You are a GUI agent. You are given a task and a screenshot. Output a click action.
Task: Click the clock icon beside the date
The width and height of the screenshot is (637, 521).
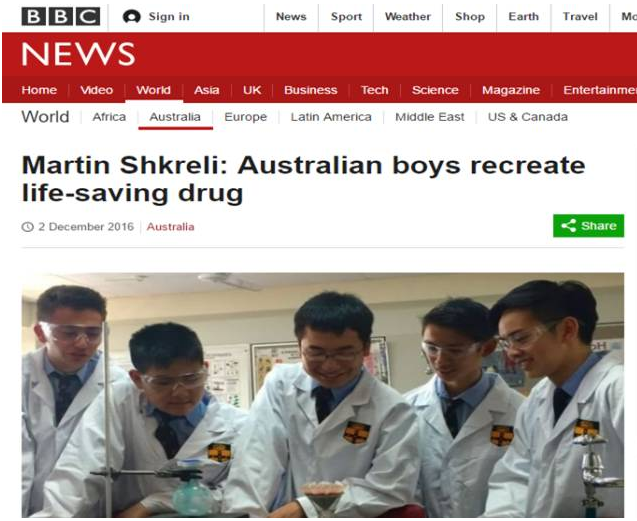[27, 227]
